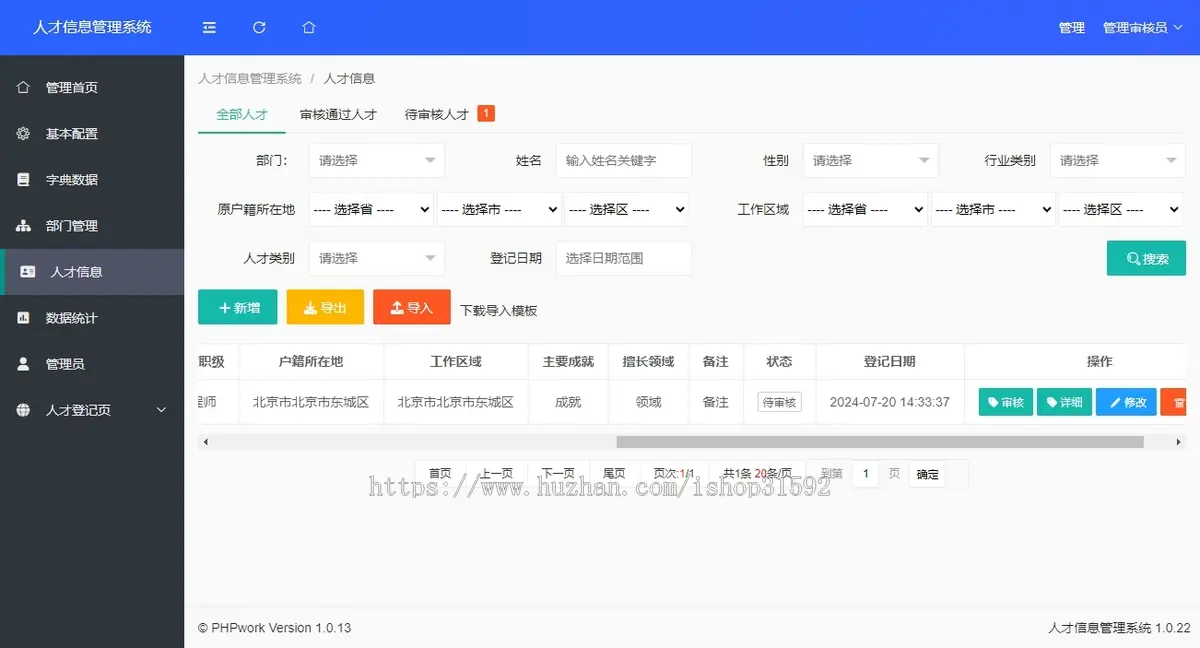
Task: Click the 登记日期 date range field
Action: click(x=623, y=258)
